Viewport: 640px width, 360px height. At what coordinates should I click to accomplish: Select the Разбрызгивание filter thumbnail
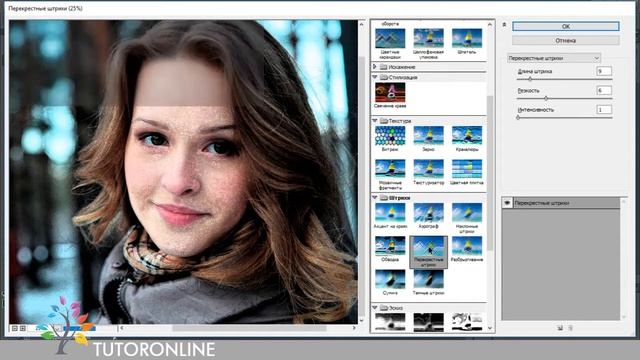pyautogui.click(x=467, y=246)
